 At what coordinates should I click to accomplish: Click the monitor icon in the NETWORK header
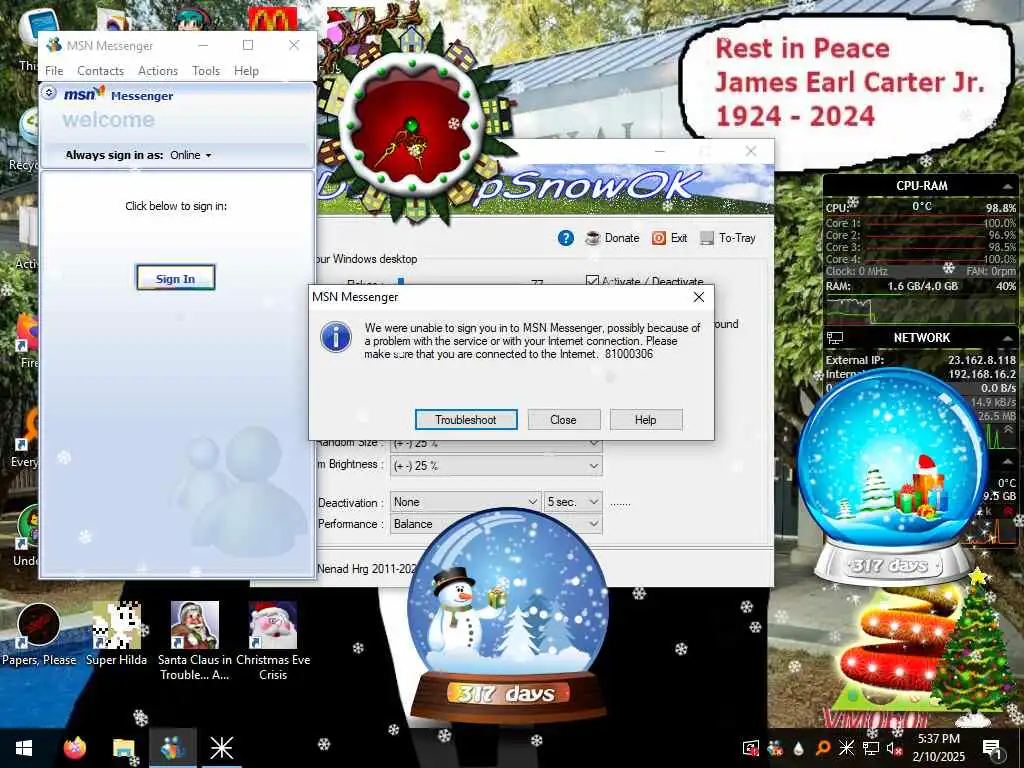[x=835, y=338]
